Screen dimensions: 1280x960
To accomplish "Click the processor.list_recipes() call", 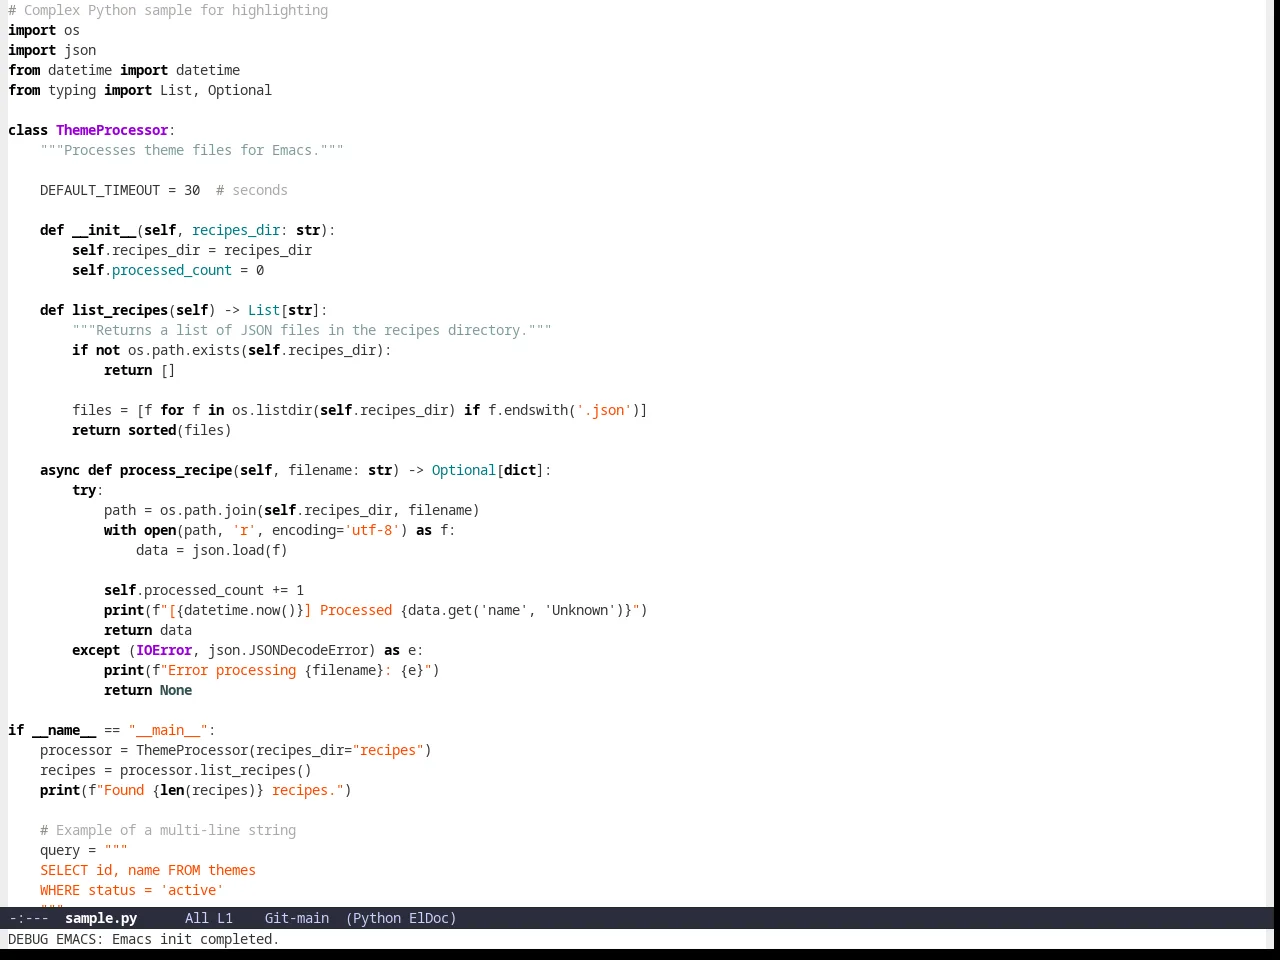I will click(216, 770).
